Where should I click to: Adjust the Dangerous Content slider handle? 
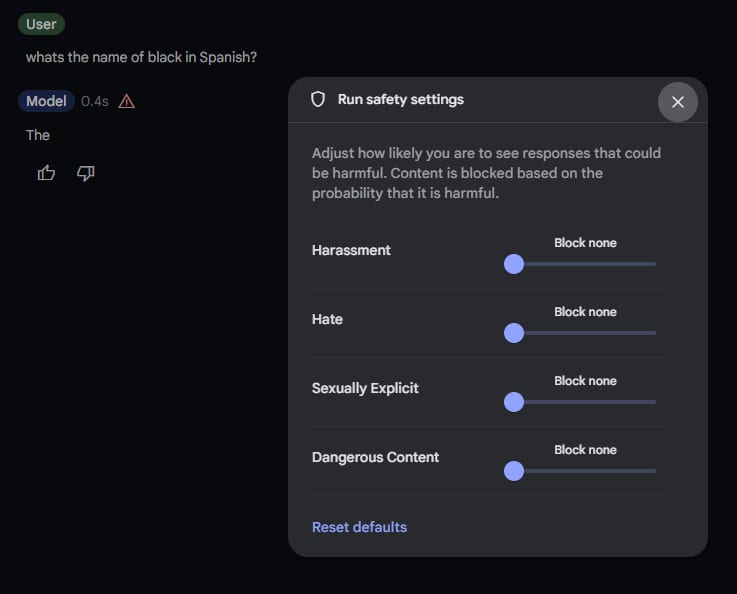click(514, 471)
